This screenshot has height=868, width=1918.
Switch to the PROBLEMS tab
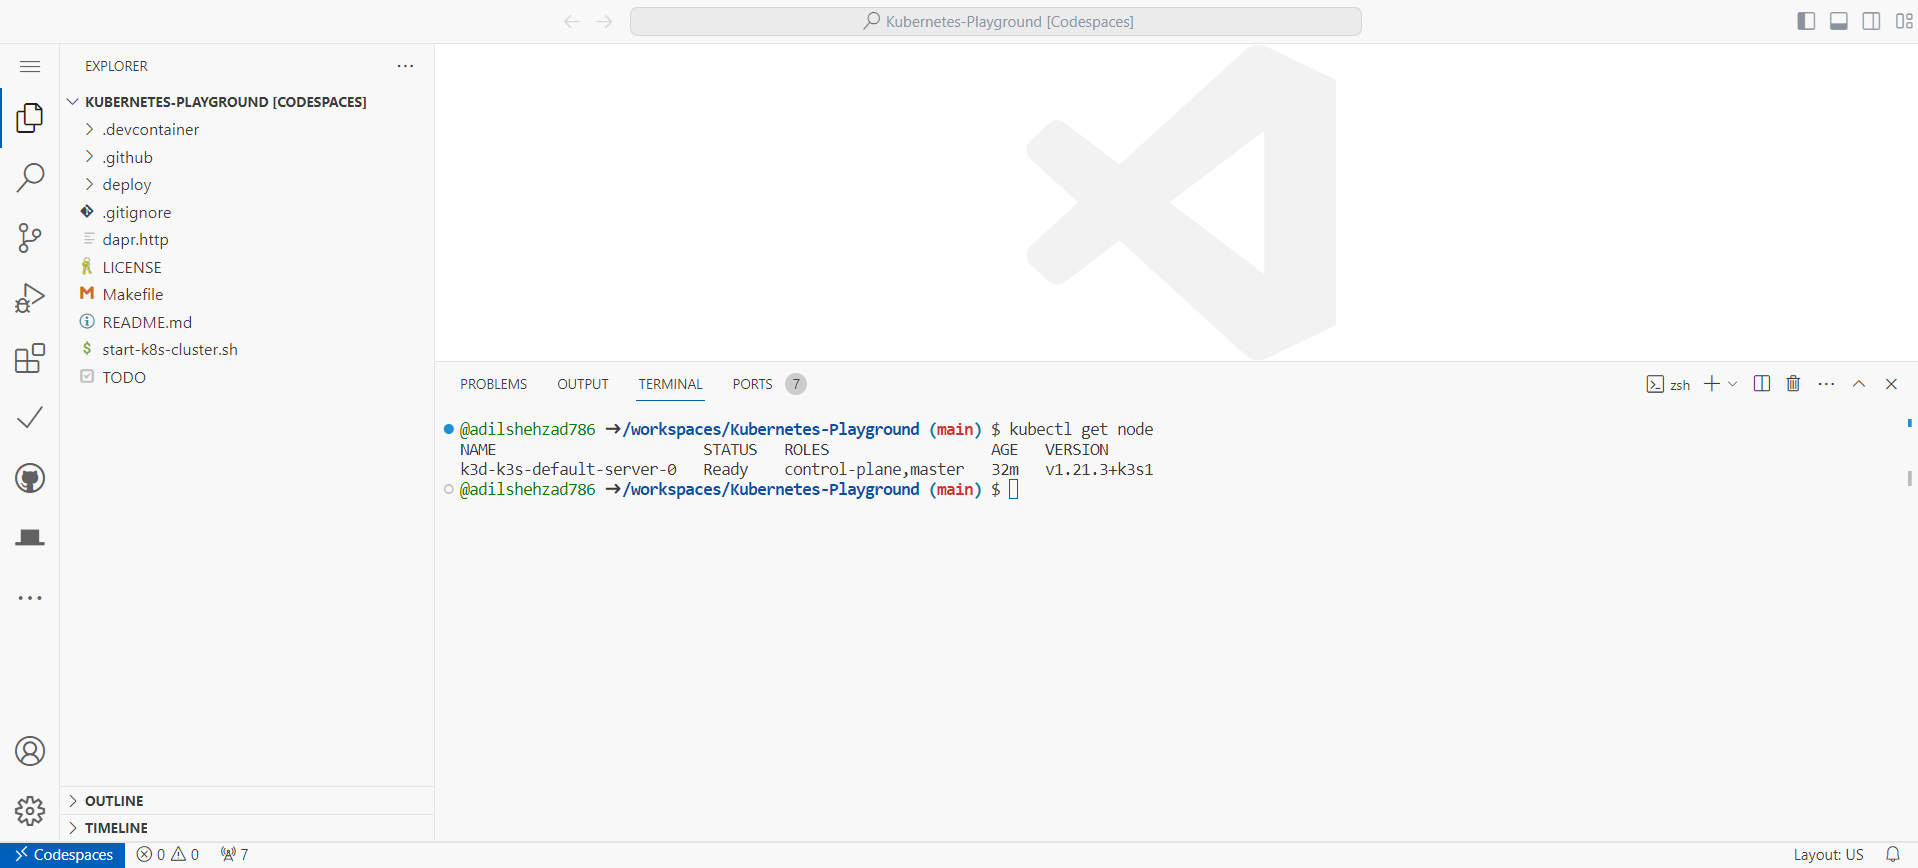click(493, 384)
